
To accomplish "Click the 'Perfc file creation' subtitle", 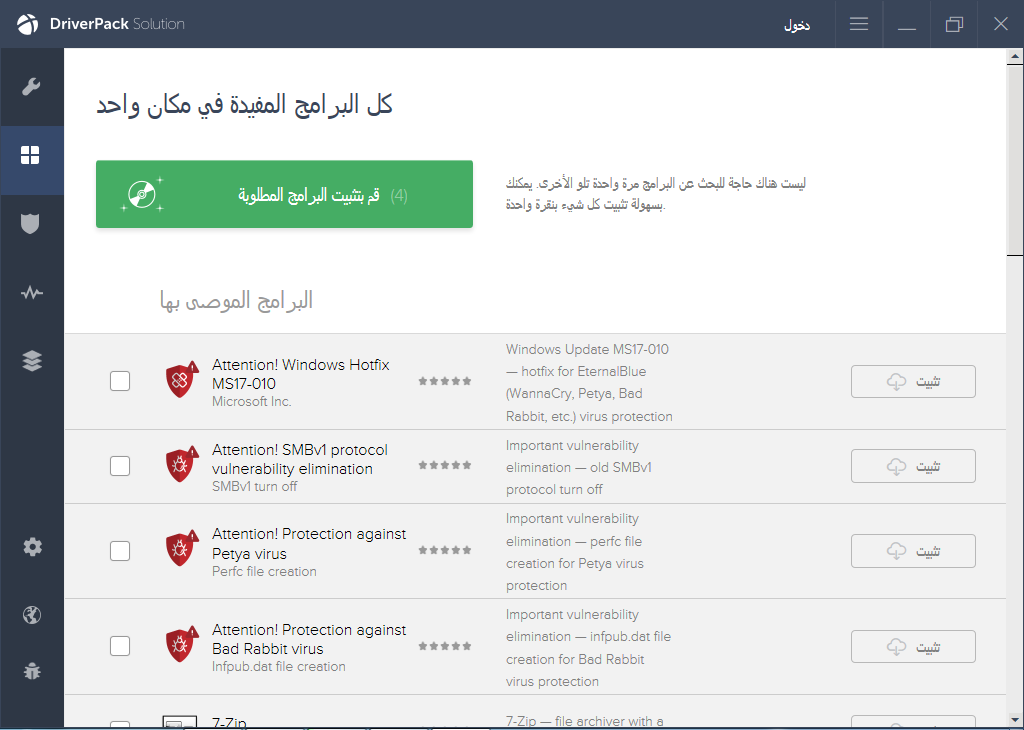I will click(264, 571).
